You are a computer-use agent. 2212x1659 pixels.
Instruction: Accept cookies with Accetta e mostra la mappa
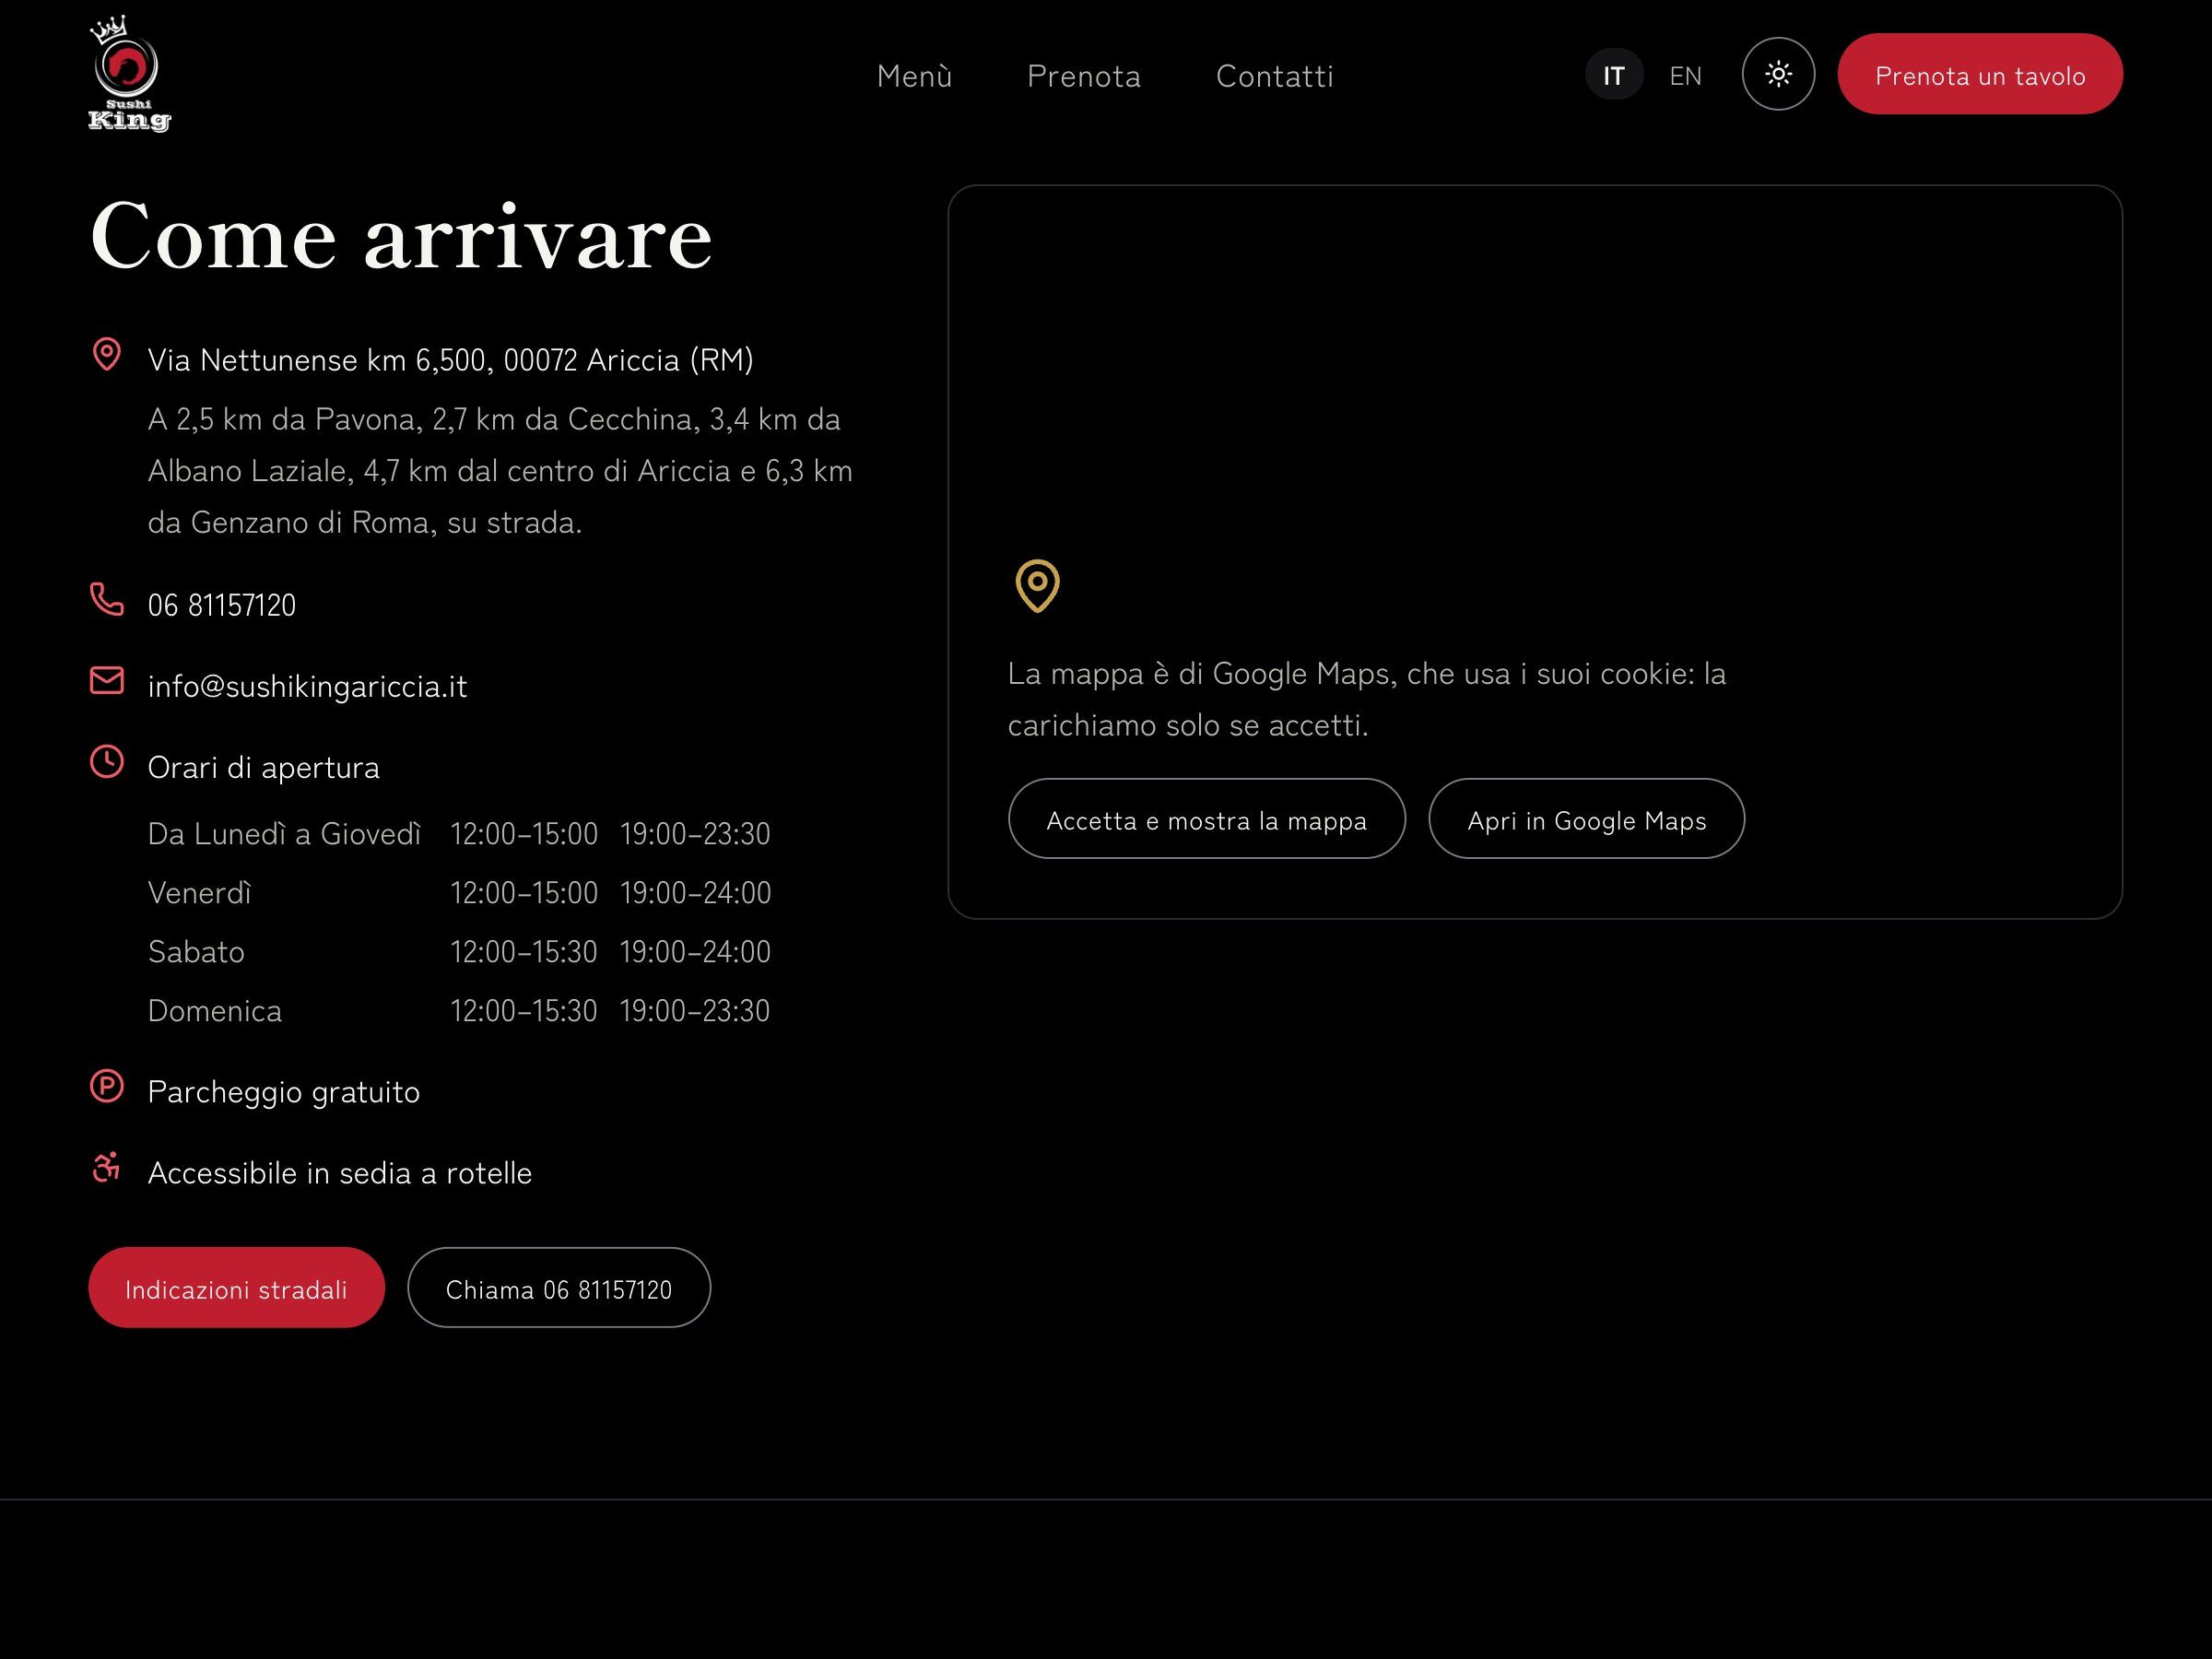tap(1206, 819)
